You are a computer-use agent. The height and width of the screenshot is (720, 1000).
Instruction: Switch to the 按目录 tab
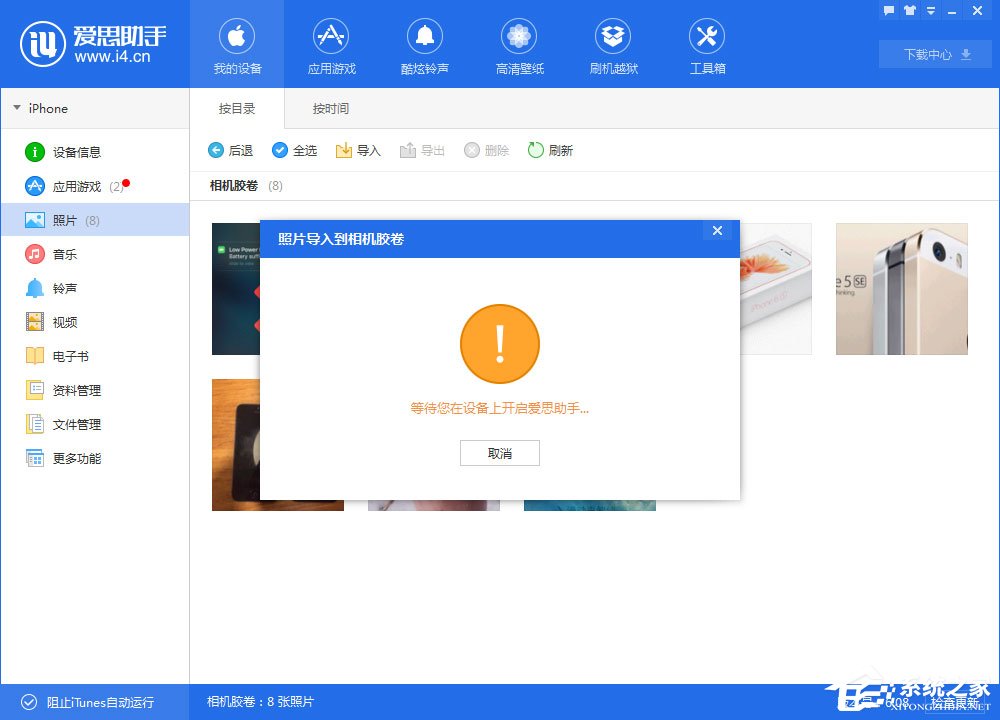coord(236,108)
